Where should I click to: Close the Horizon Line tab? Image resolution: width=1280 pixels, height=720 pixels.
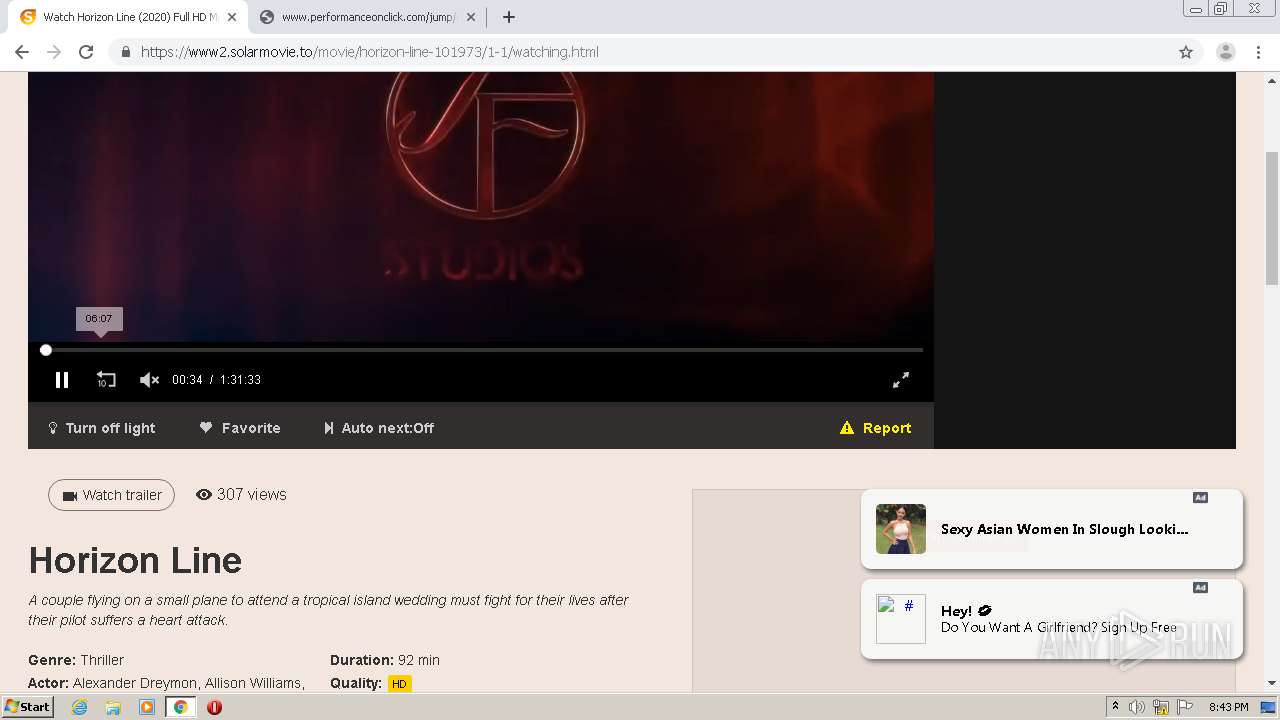232,17
